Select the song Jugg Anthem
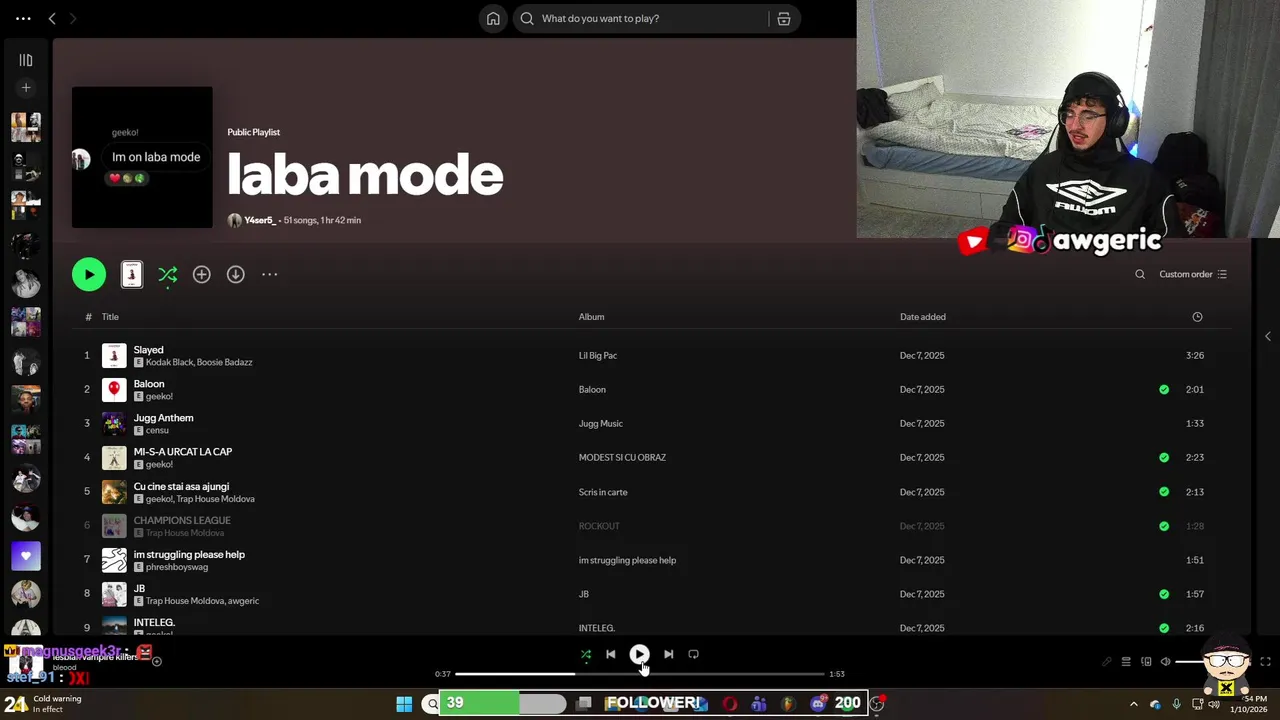Screen dimensions: 1280x720 coord(163,418)
